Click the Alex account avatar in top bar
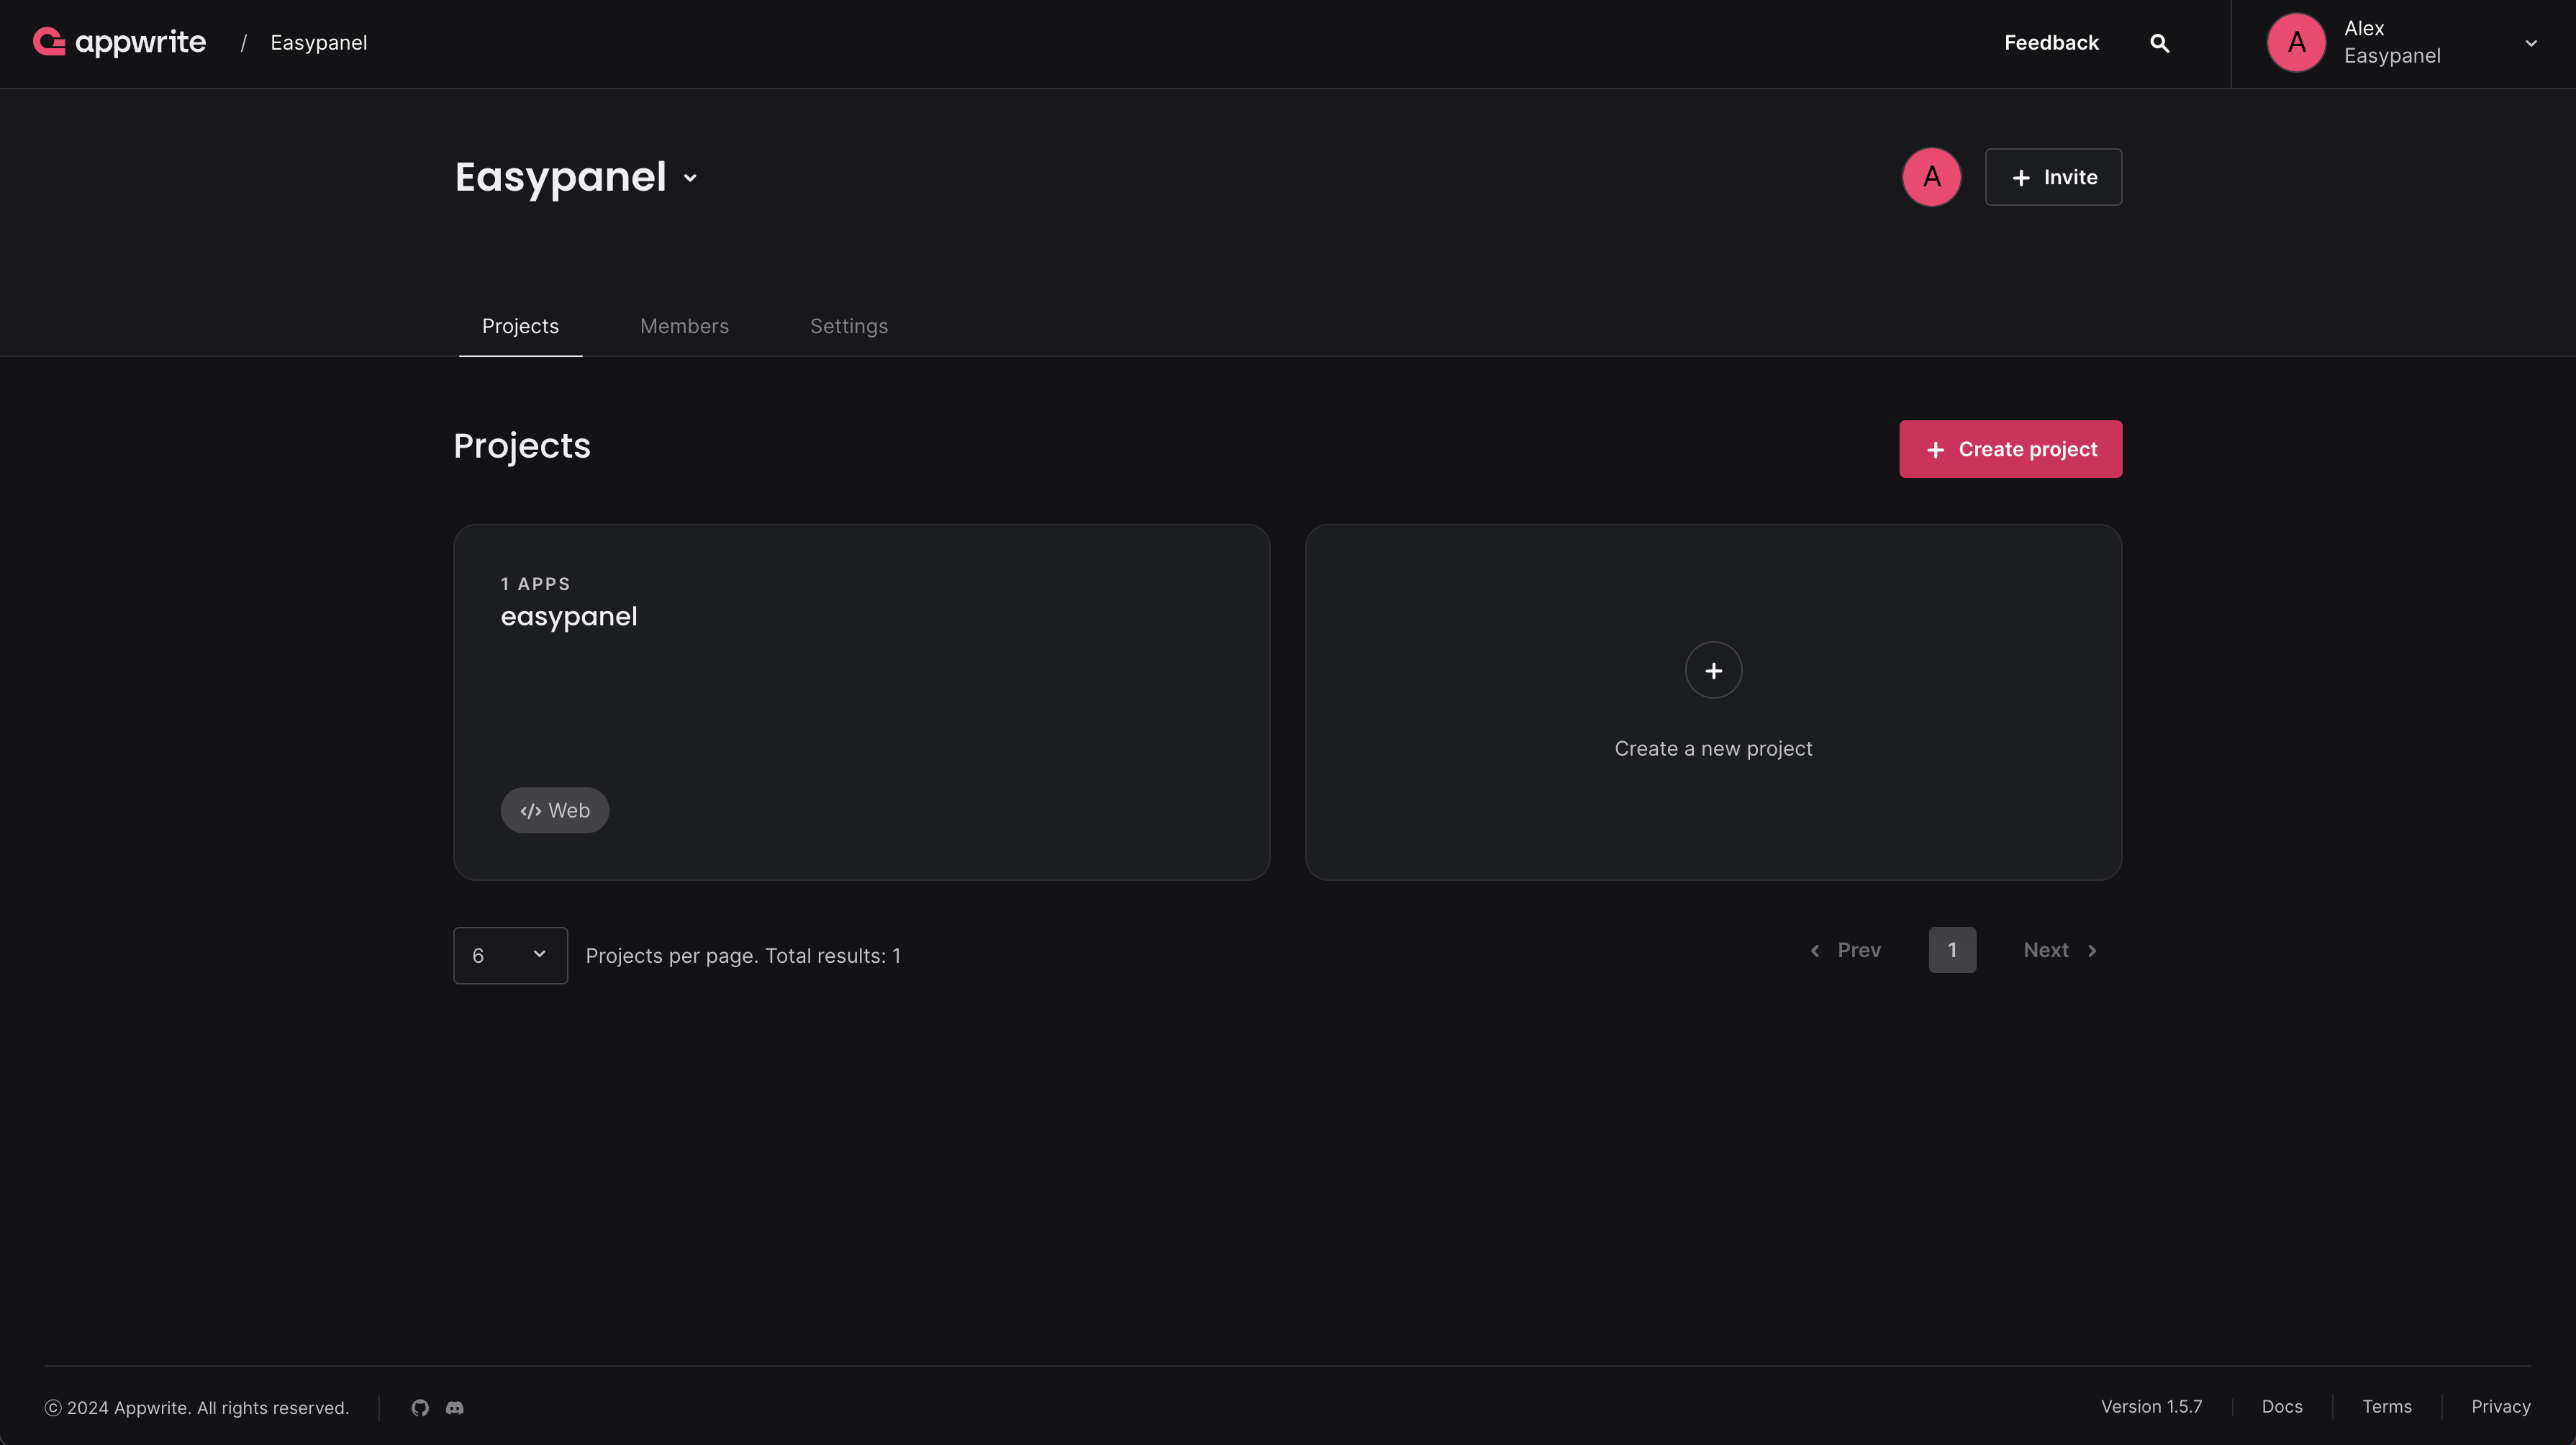This screenshot has width=2576, height=1445. click(2295, 42)
